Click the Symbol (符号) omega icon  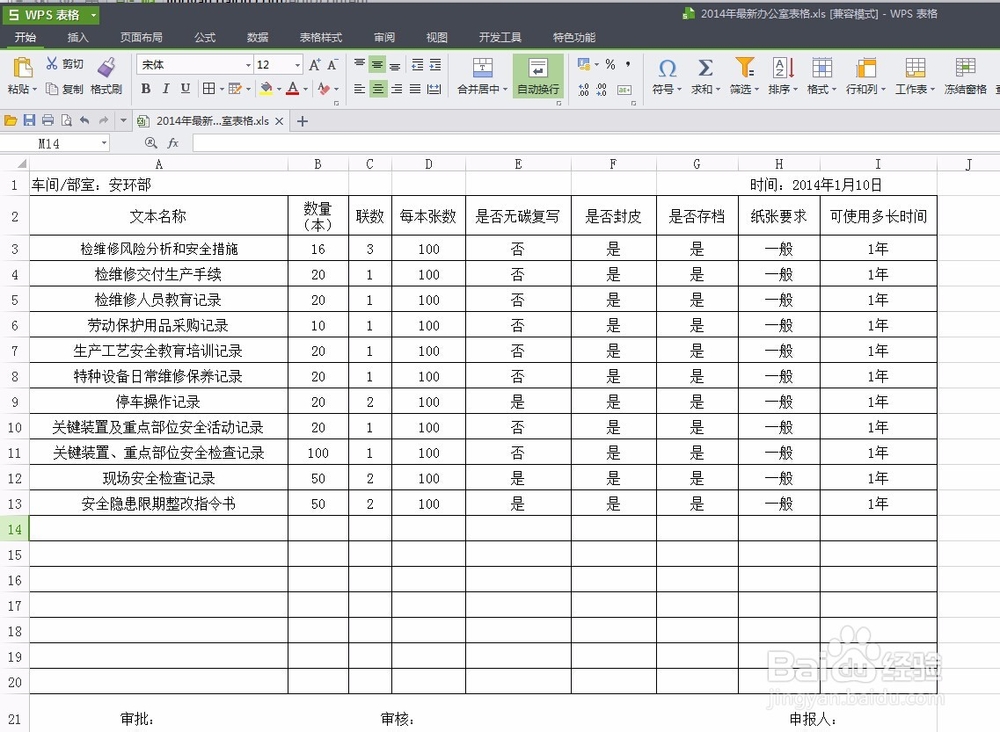point(667,68)
